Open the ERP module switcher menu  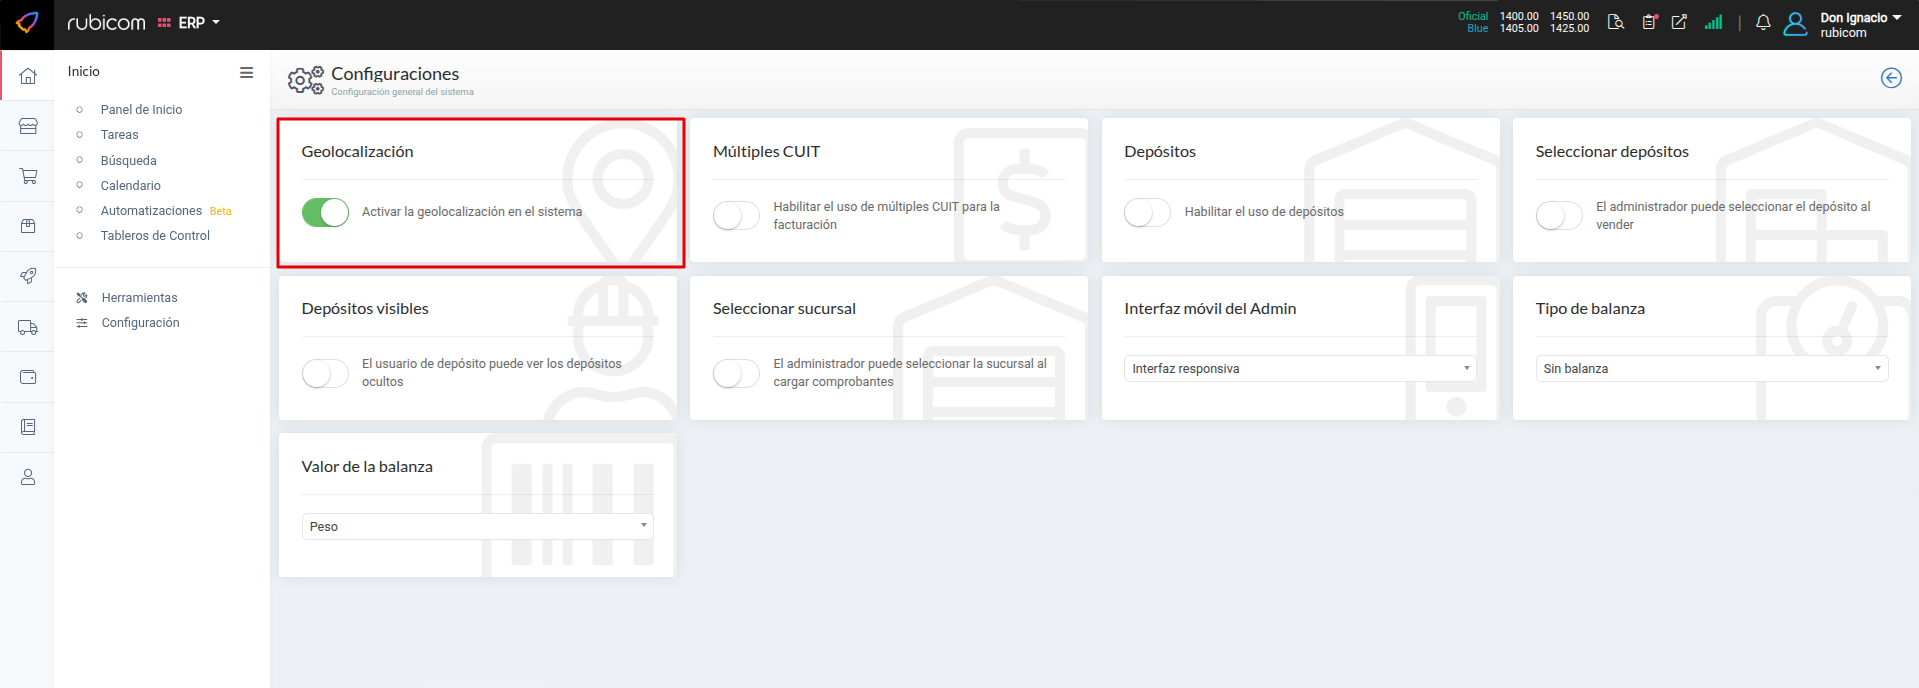[190, 23]
